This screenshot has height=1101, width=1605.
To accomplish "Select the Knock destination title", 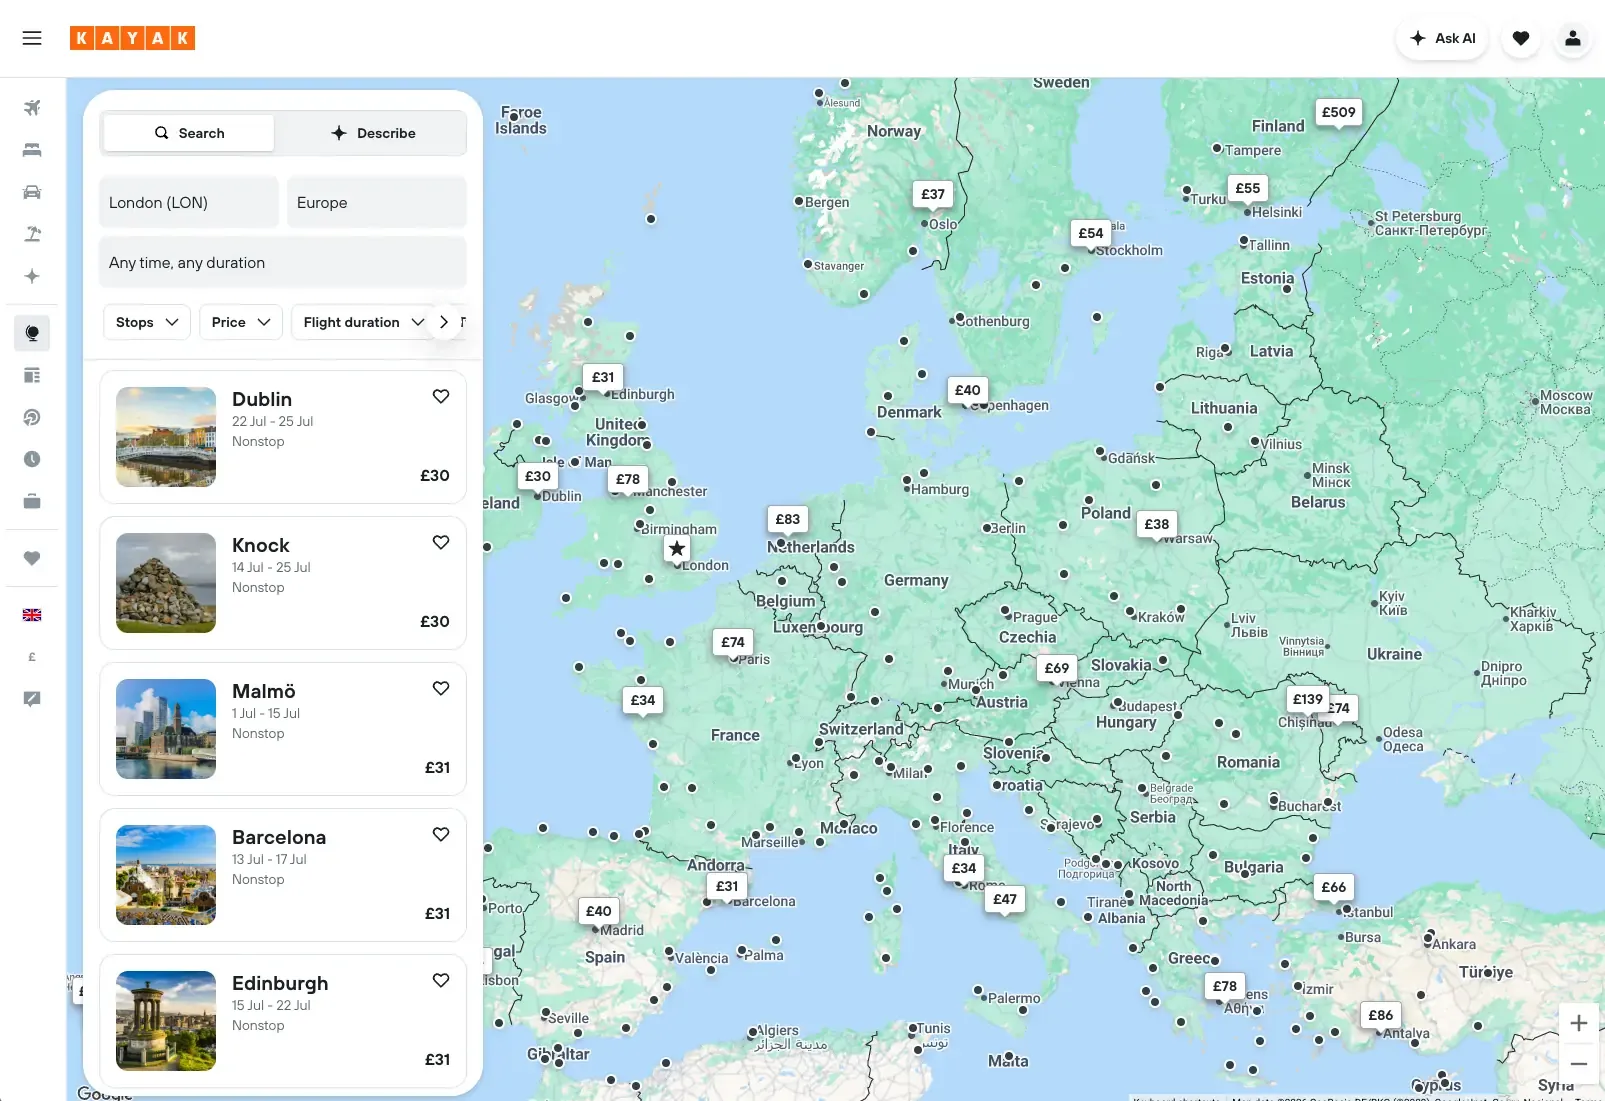I will pos(261,545).
